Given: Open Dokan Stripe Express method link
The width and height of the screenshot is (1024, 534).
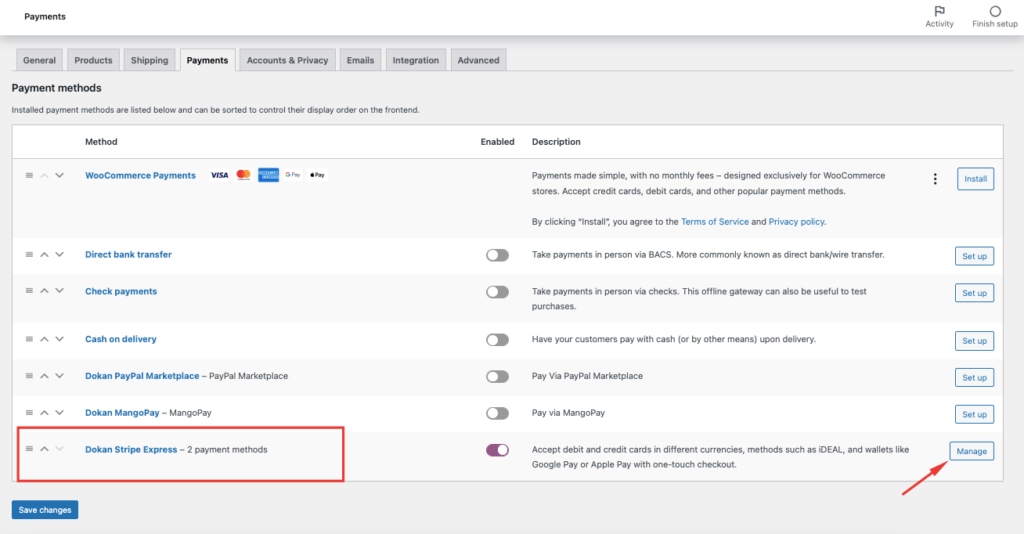Looking at the screenshot, I should click(x=131, y=449).
